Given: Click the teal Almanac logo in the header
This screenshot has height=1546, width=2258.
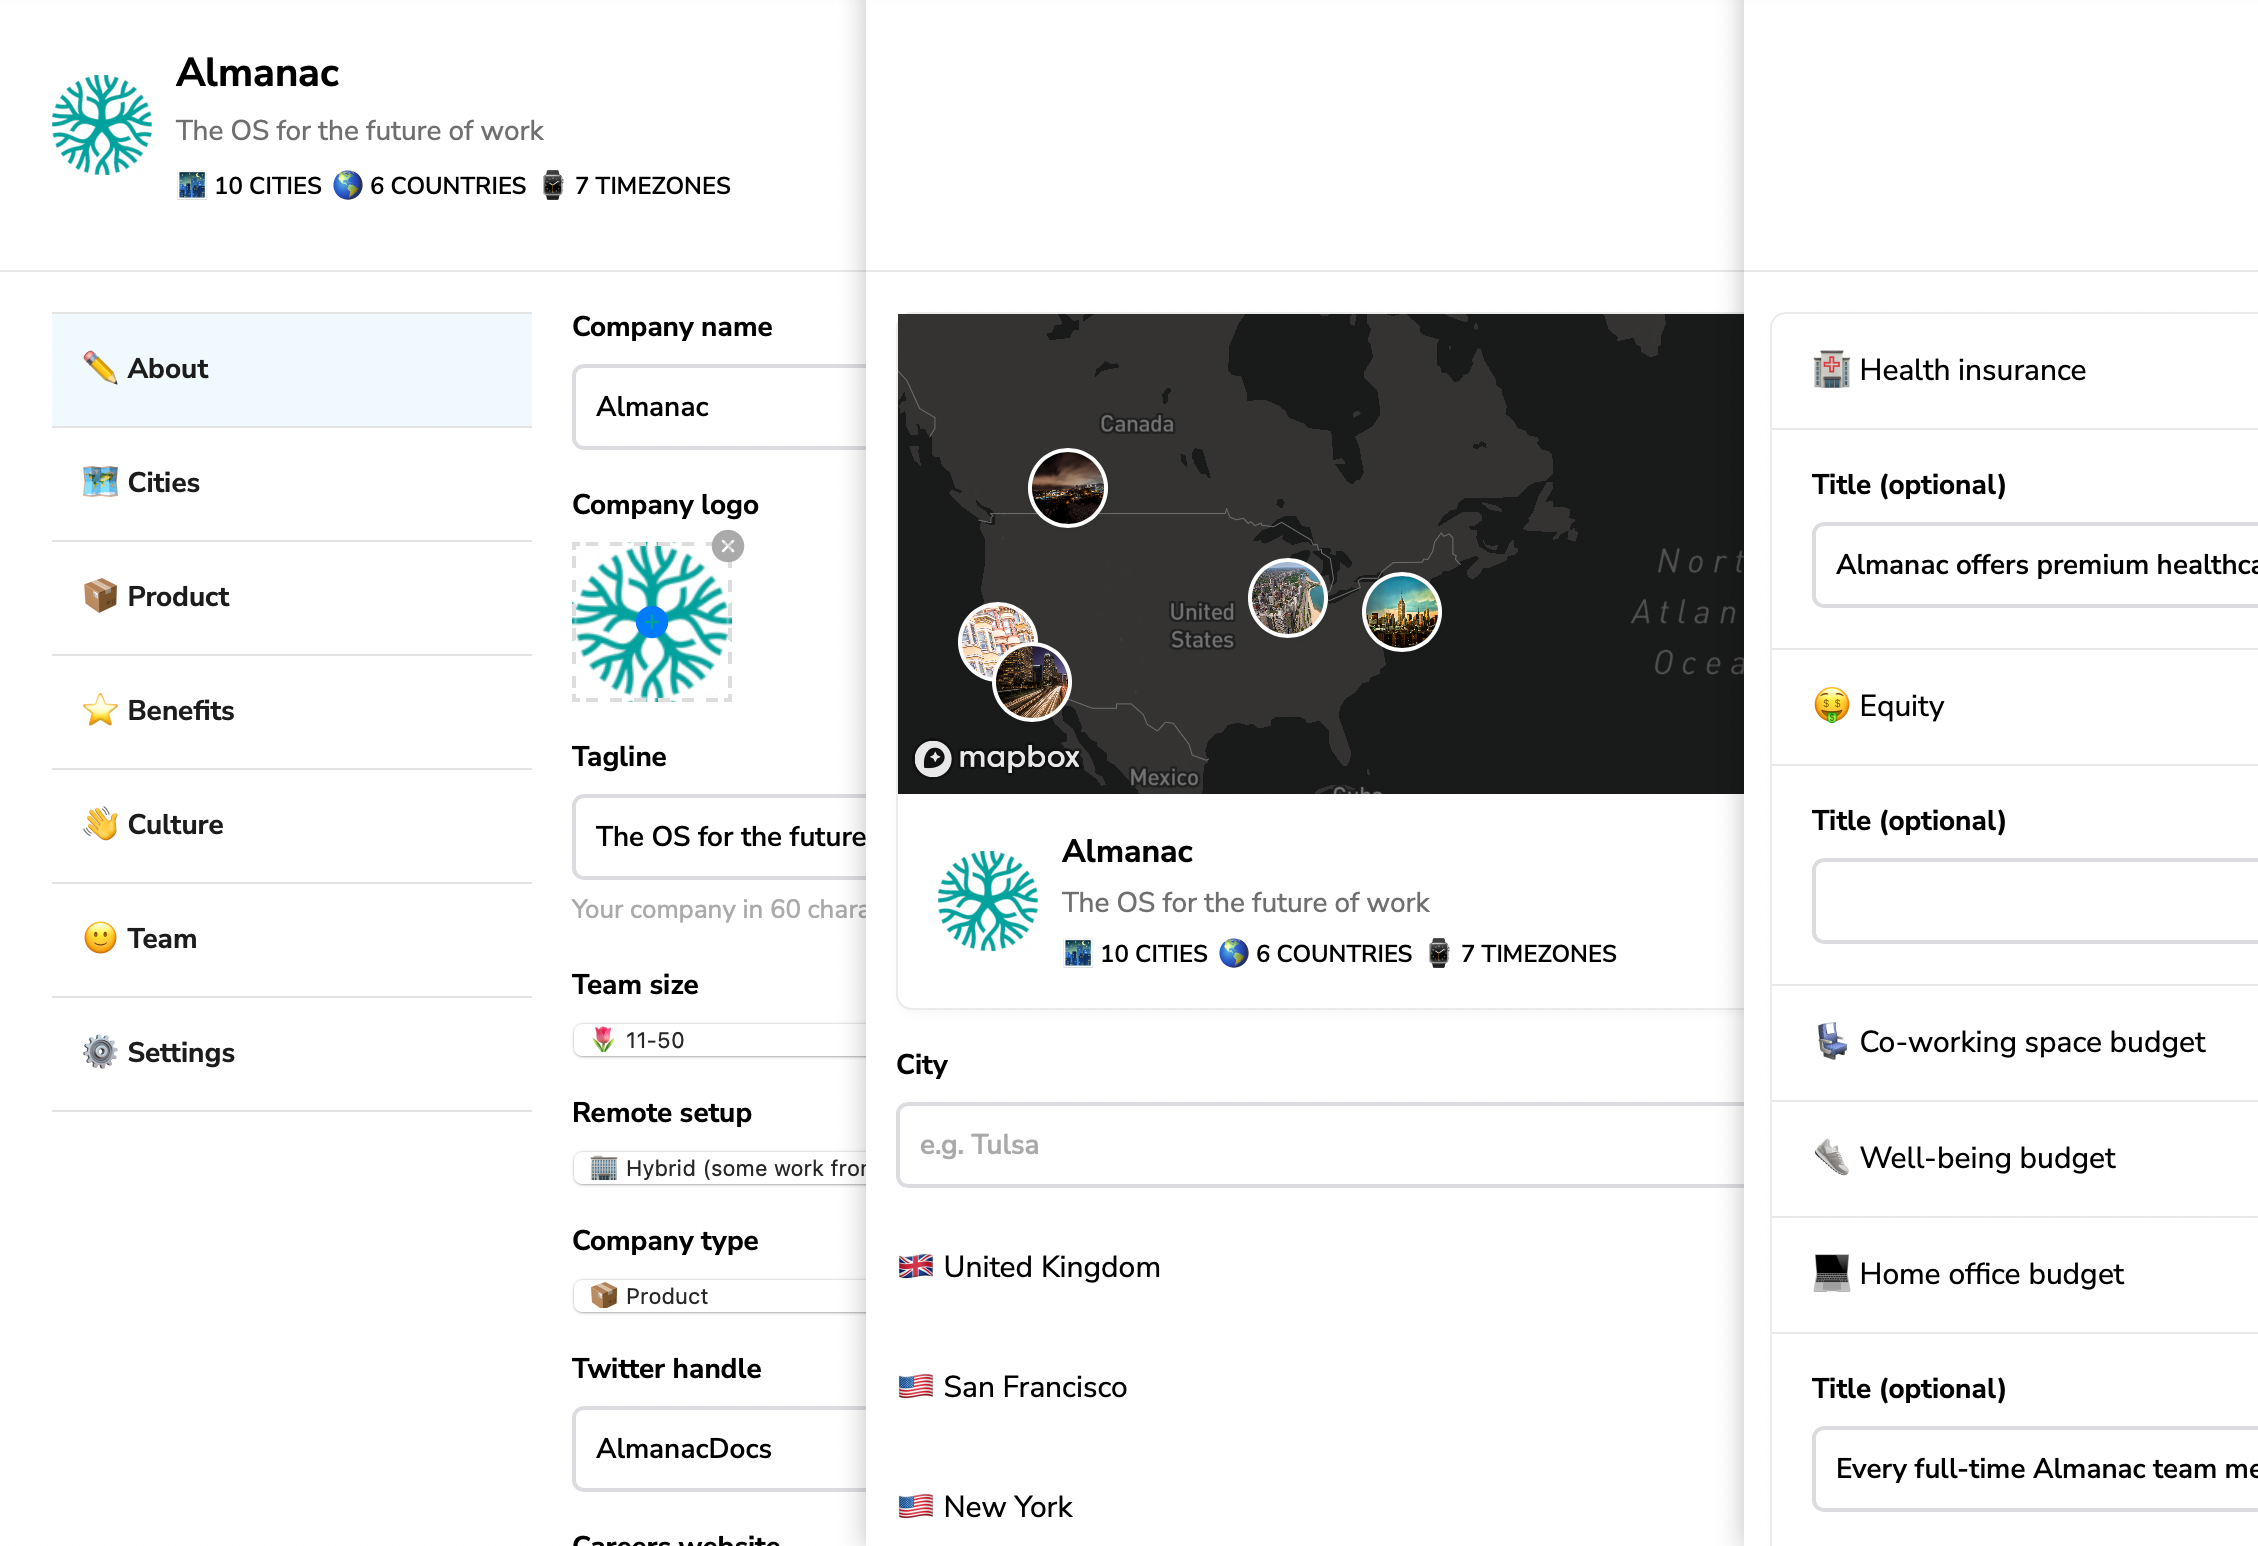Looking at the screenshot, I should [x=102, y=125].
